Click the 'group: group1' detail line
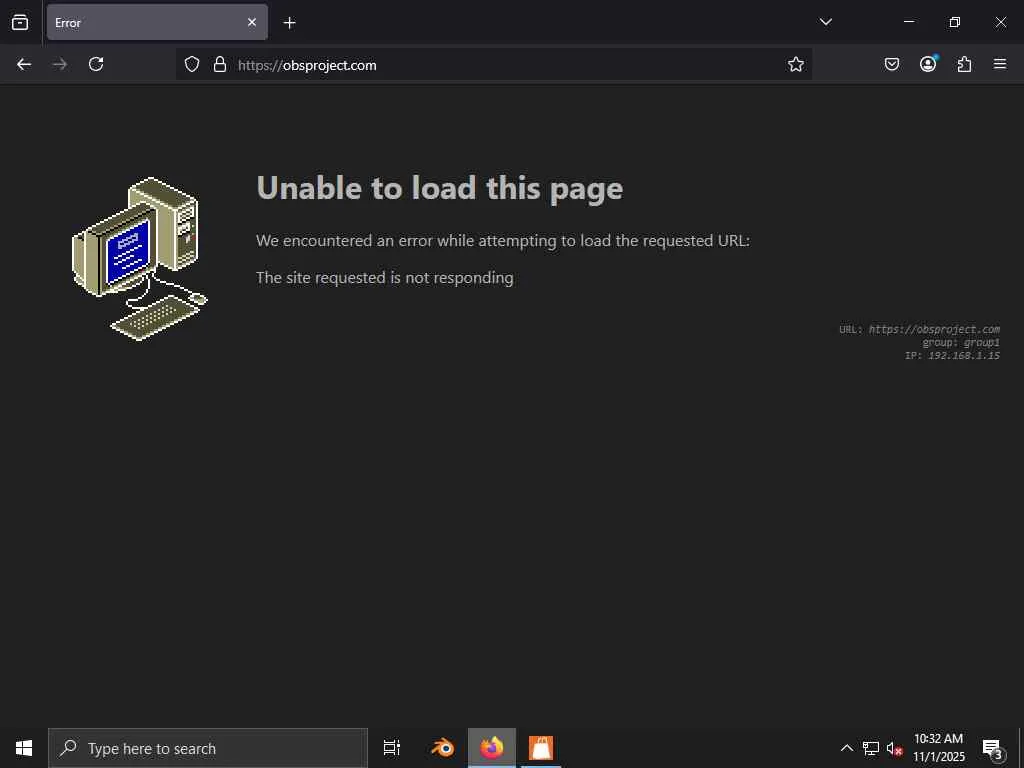The width and height of the screenshot is (1024, 768). point(961,342)
